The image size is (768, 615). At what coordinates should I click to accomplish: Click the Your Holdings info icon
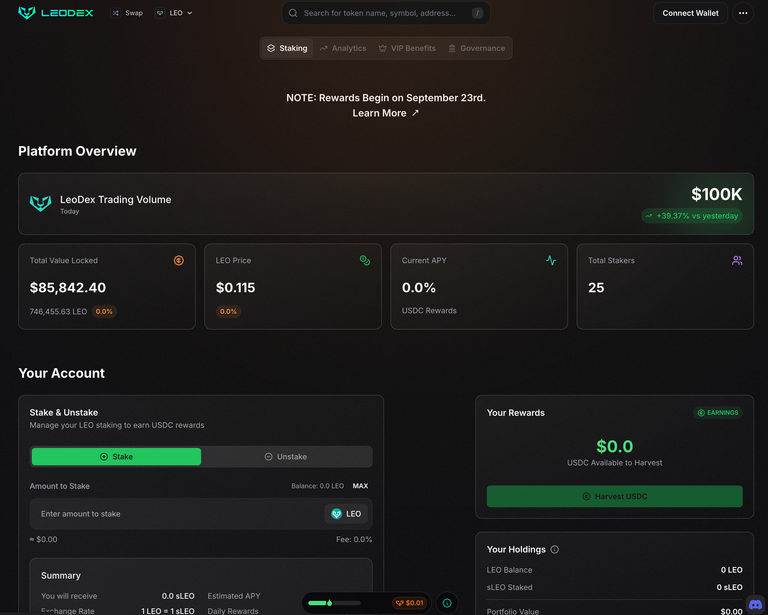click(554, 549)
